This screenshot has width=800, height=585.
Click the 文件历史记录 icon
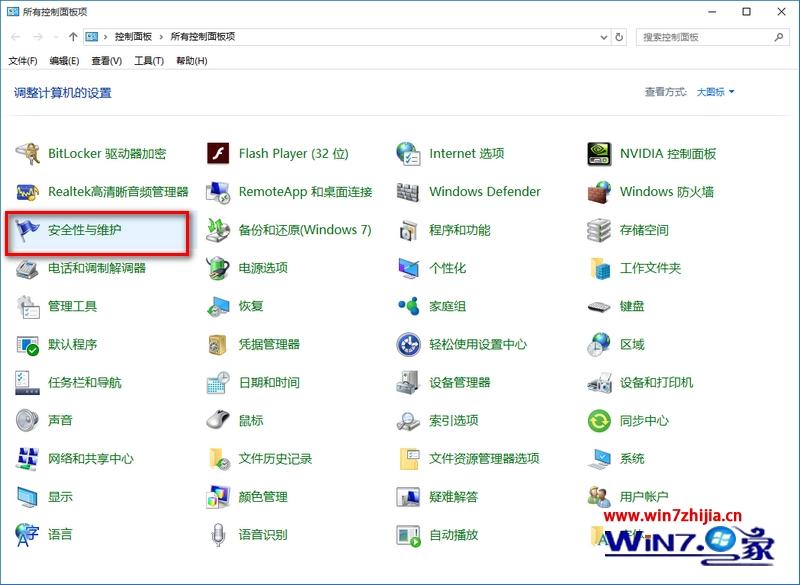point(218,459)
